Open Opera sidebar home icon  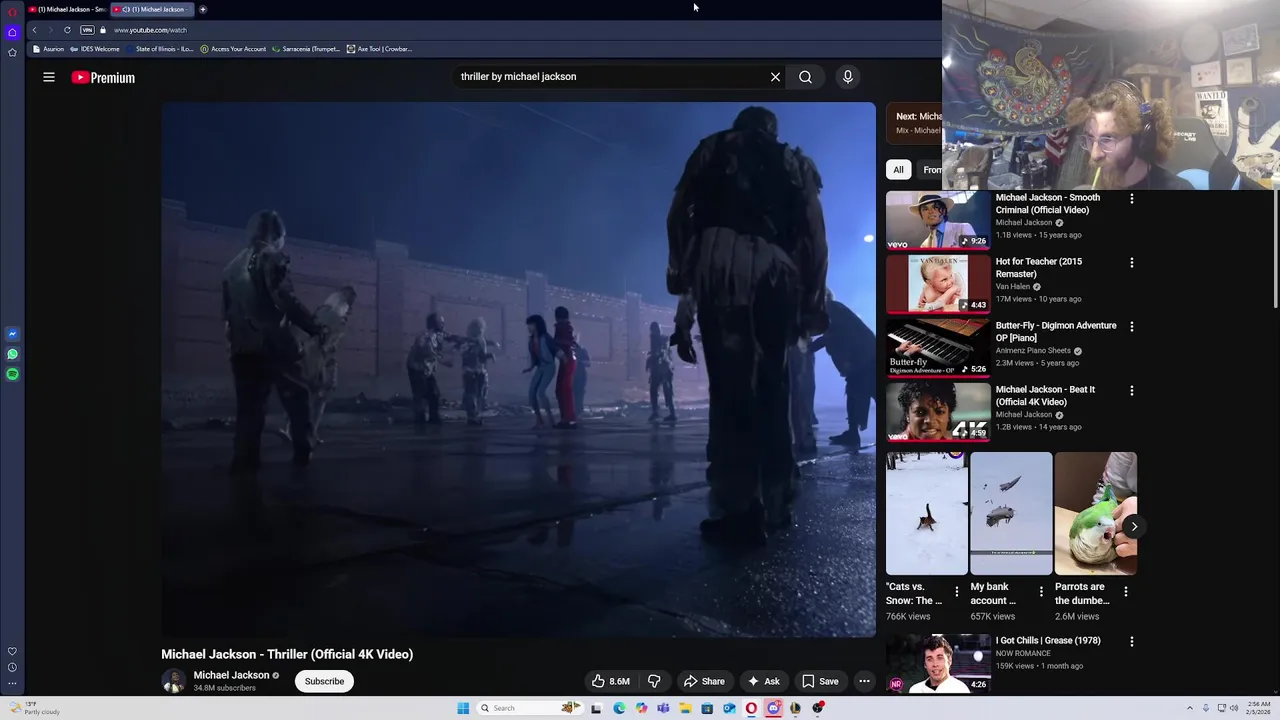click(12, 32)
